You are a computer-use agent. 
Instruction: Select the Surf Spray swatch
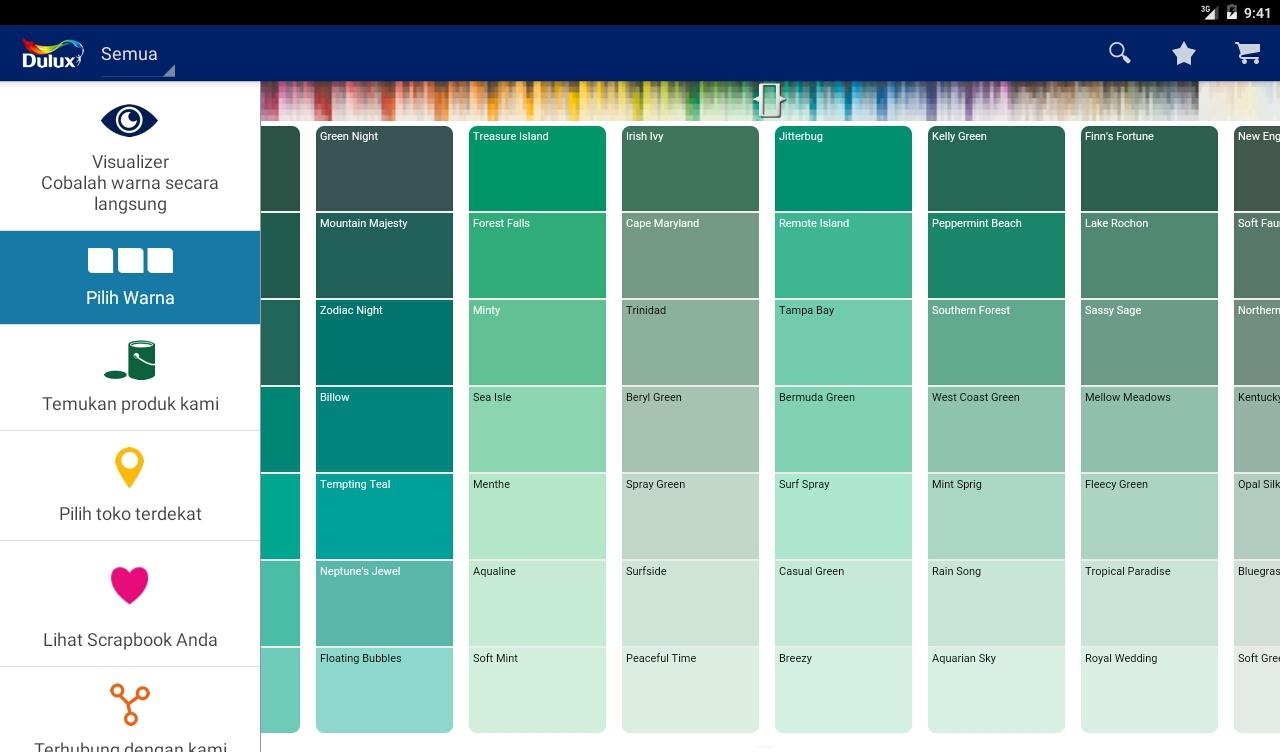(843, 517)
